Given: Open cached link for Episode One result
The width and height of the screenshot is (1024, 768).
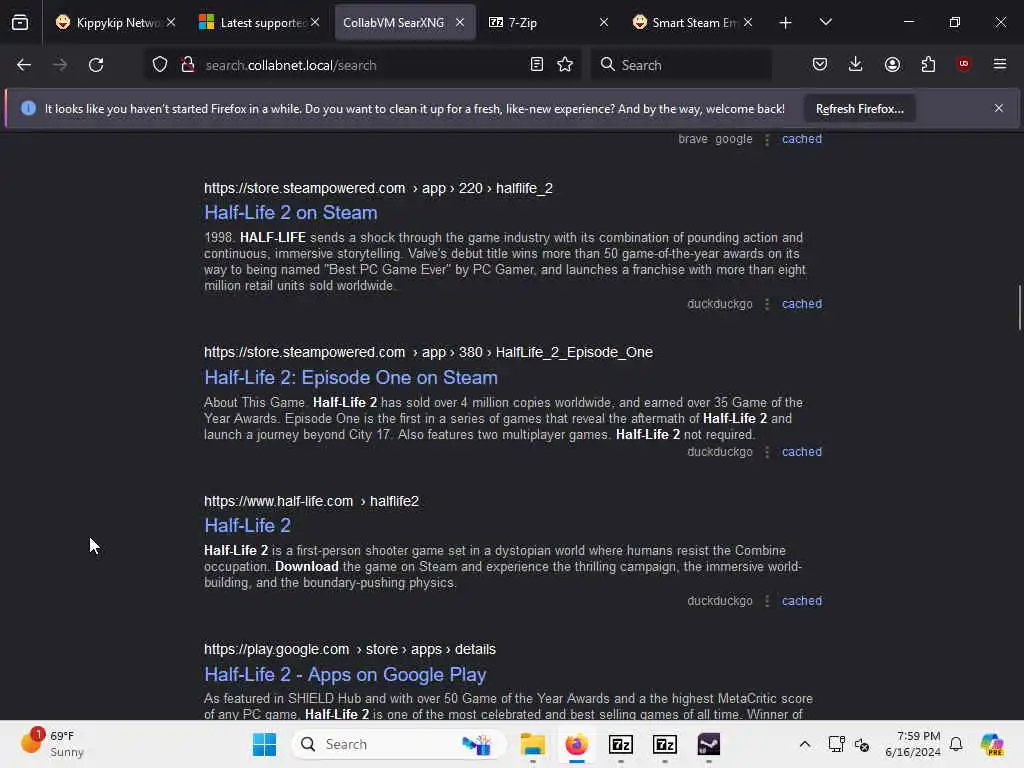Looking at the screenshot, I should click(x=802, y=452).
